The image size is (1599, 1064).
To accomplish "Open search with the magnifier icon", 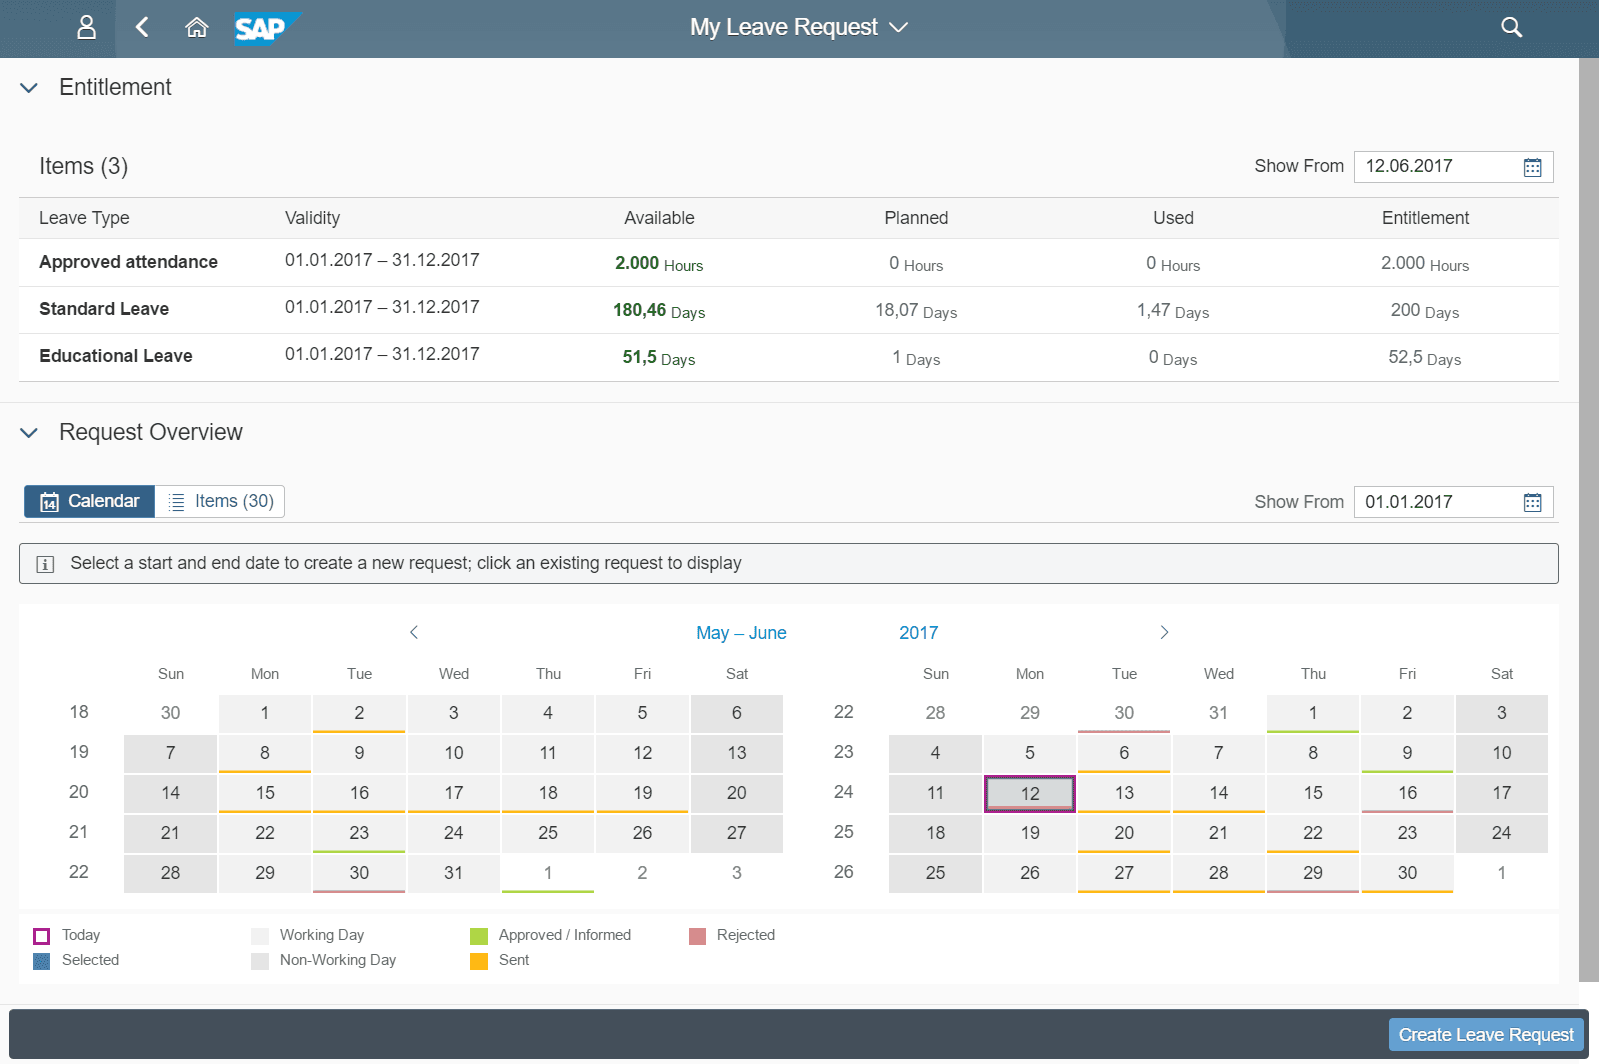I will tap(1511, 27).
